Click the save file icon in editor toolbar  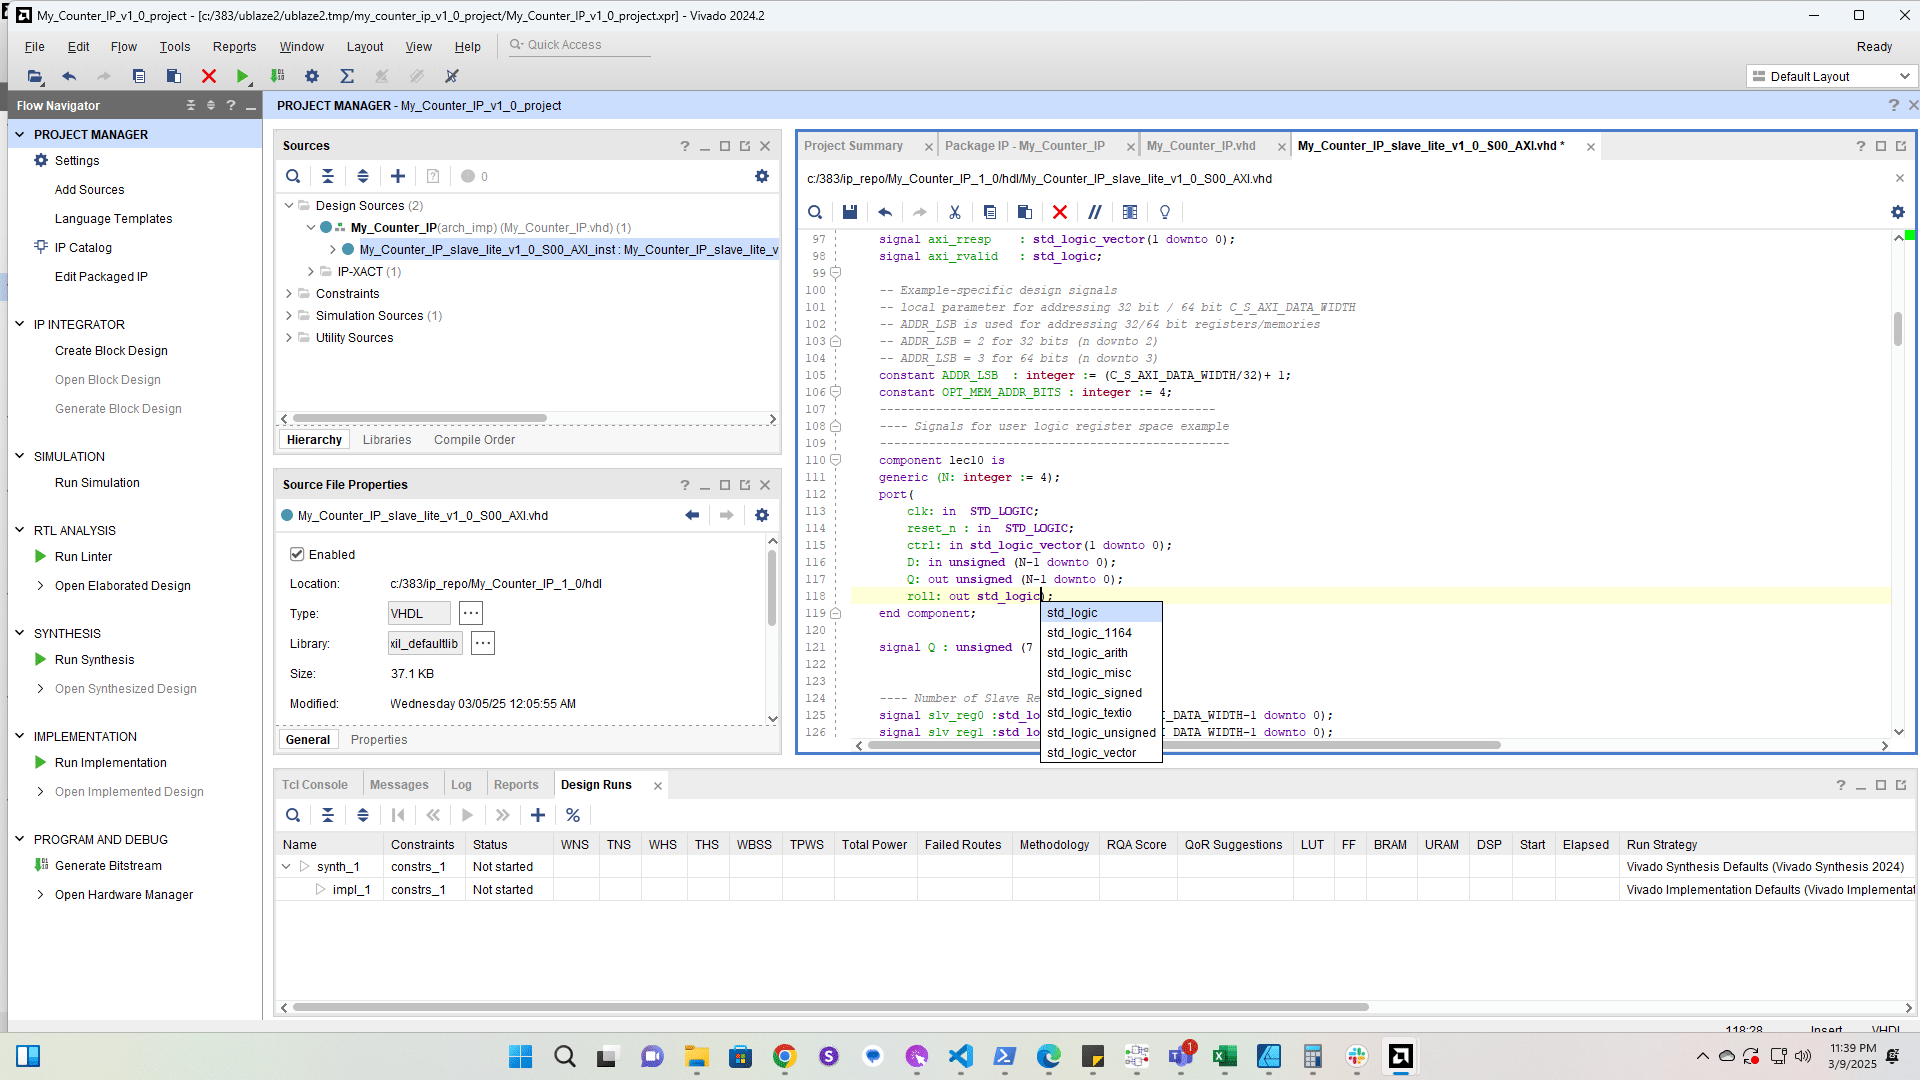pyautogui.click(x=850, y=212)
